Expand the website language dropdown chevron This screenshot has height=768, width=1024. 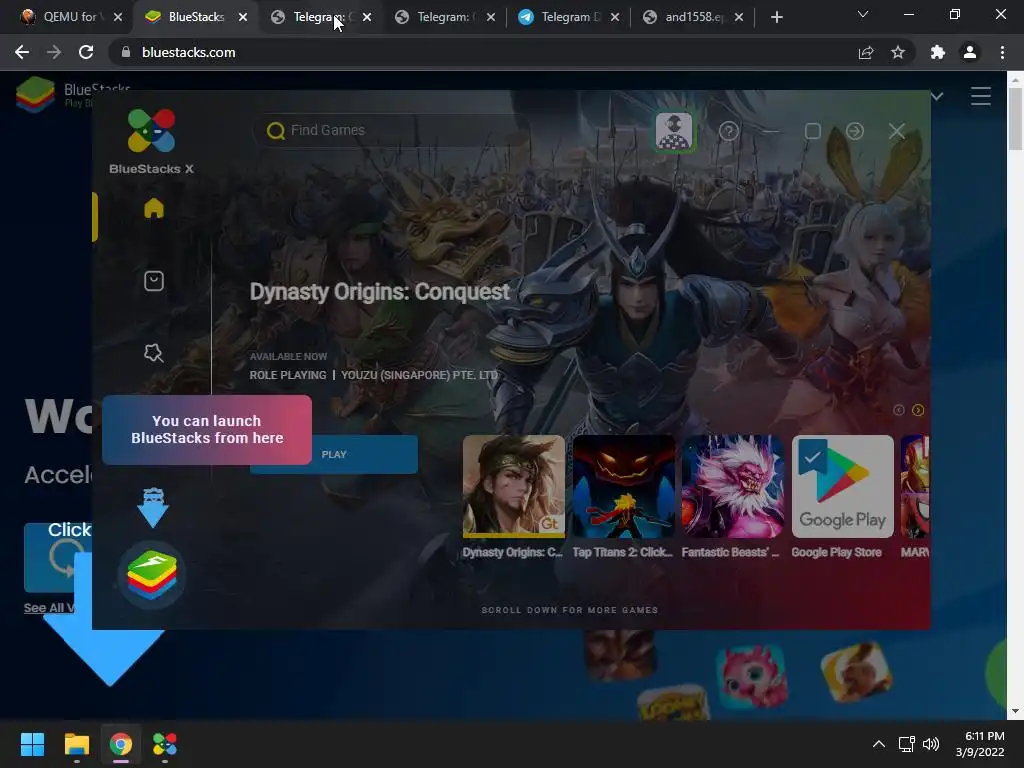tap(937, 97)
